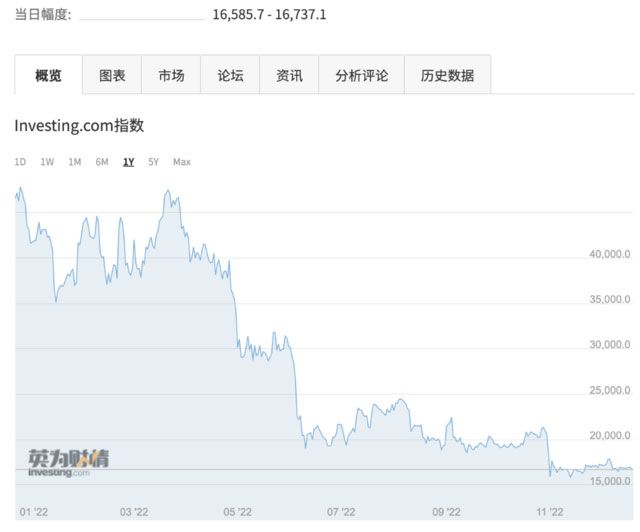Choose the 1Y chart range

[x=128, y=162]
